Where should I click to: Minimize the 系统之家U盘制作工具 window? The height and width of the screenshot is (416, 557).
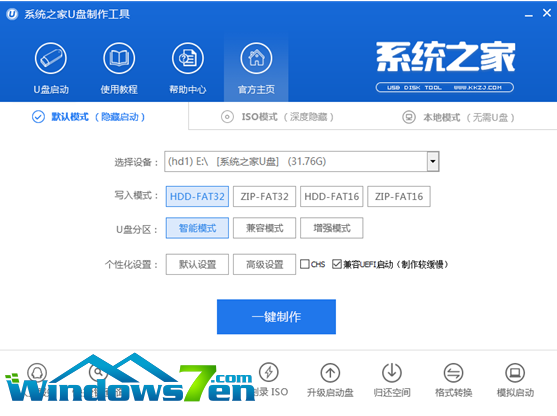coord(529,15)
